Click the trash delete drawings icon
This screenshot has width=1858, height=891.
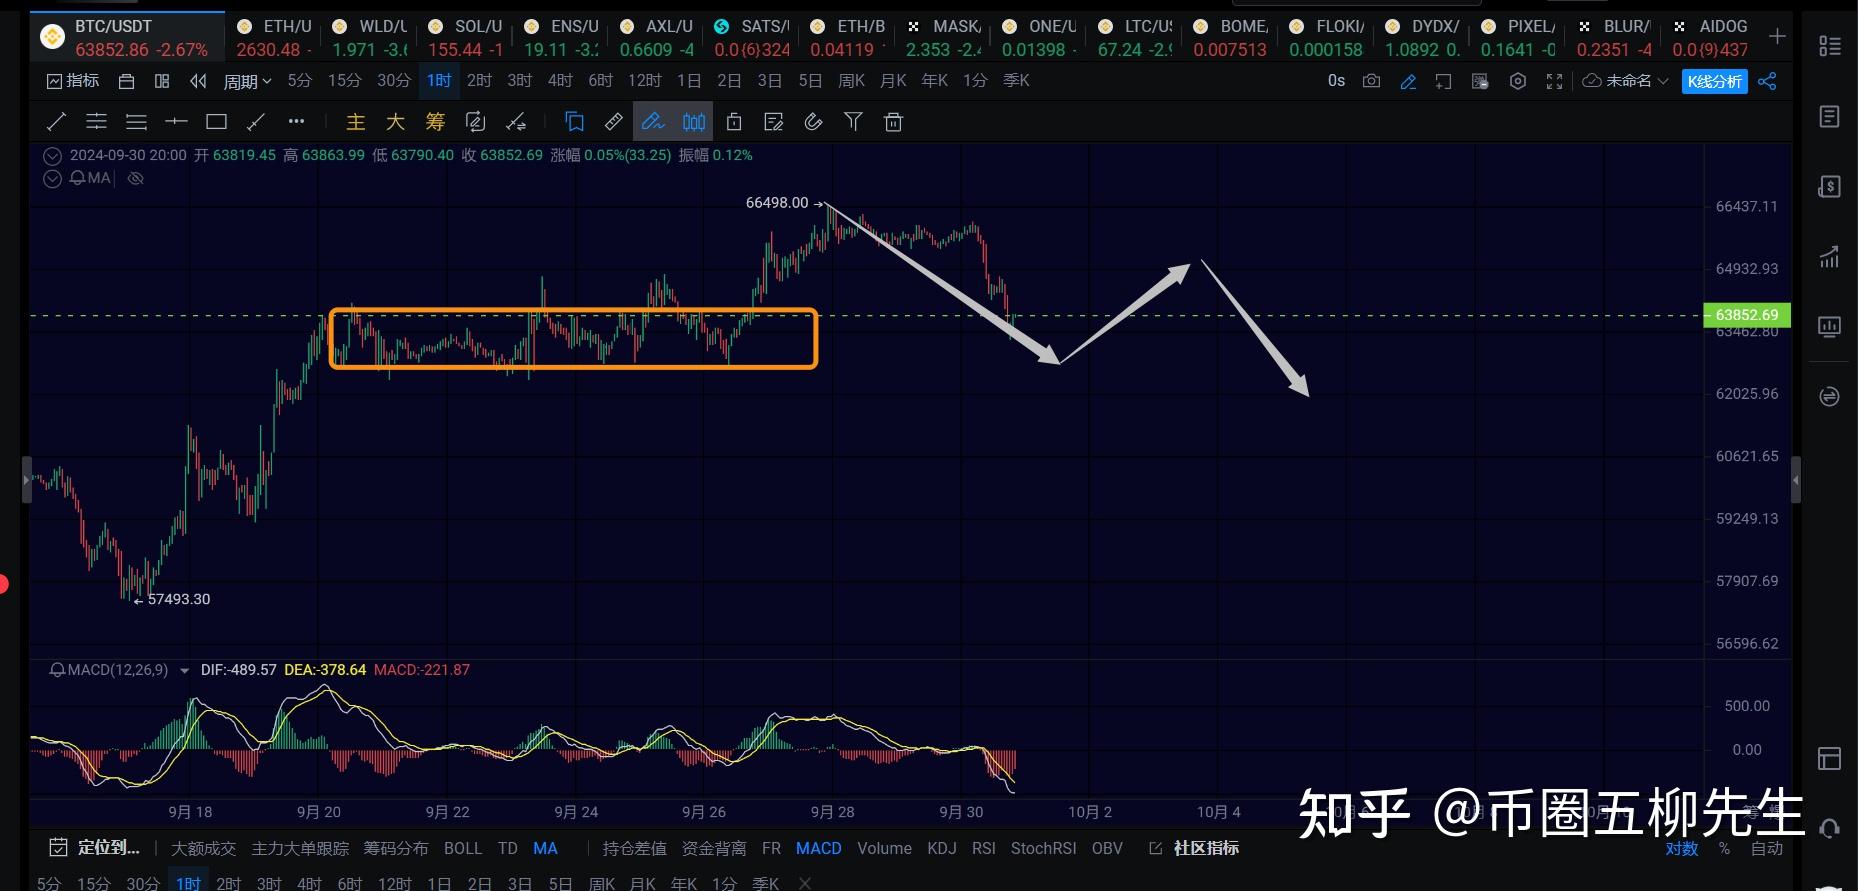click(894, 122)
